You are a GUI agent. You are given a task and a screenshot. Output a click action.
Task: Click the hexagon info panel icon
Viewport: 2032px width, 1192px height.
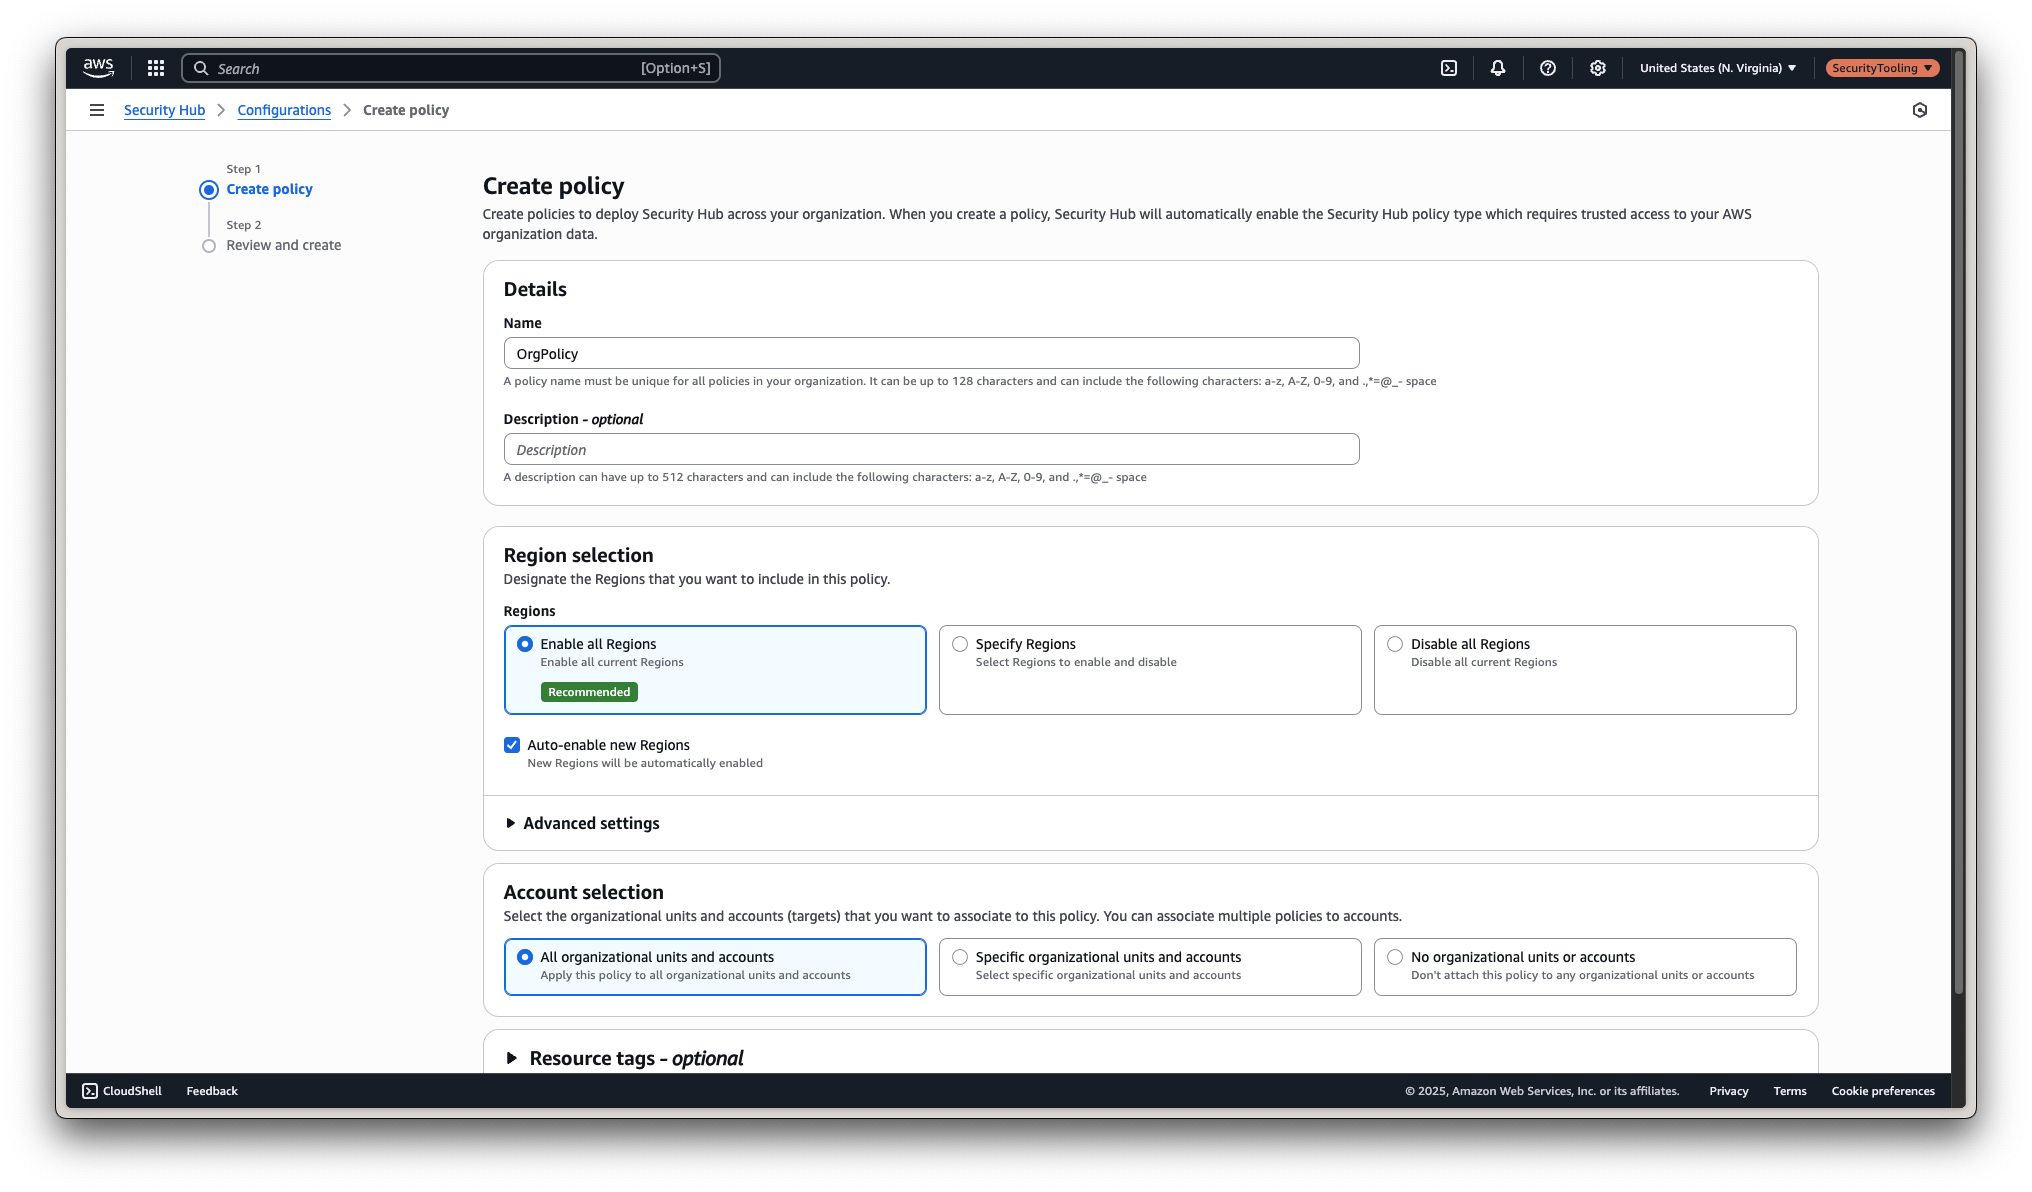tap(1920, 110)
